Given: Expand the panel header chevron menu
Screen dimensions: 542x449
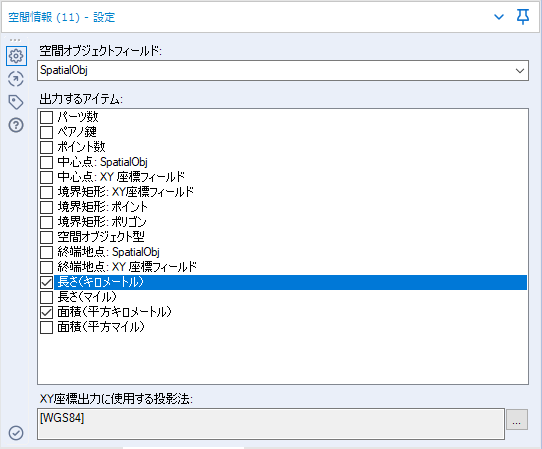Looking at the screenshot, I should point(499,17).
